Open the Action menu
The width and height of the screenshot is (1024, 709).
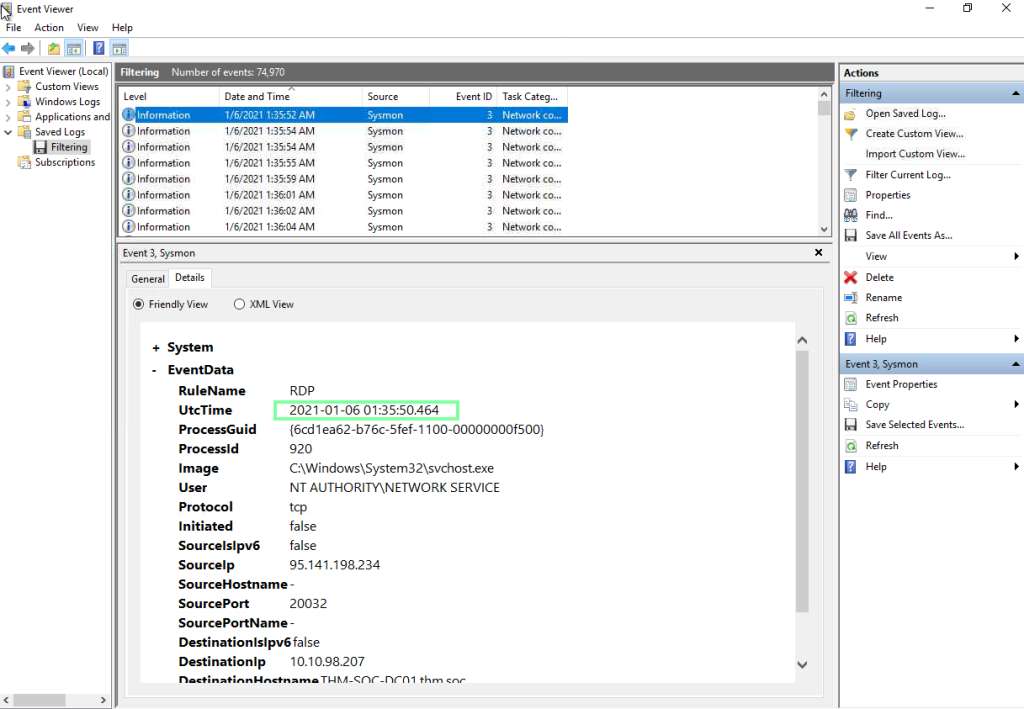49,27
